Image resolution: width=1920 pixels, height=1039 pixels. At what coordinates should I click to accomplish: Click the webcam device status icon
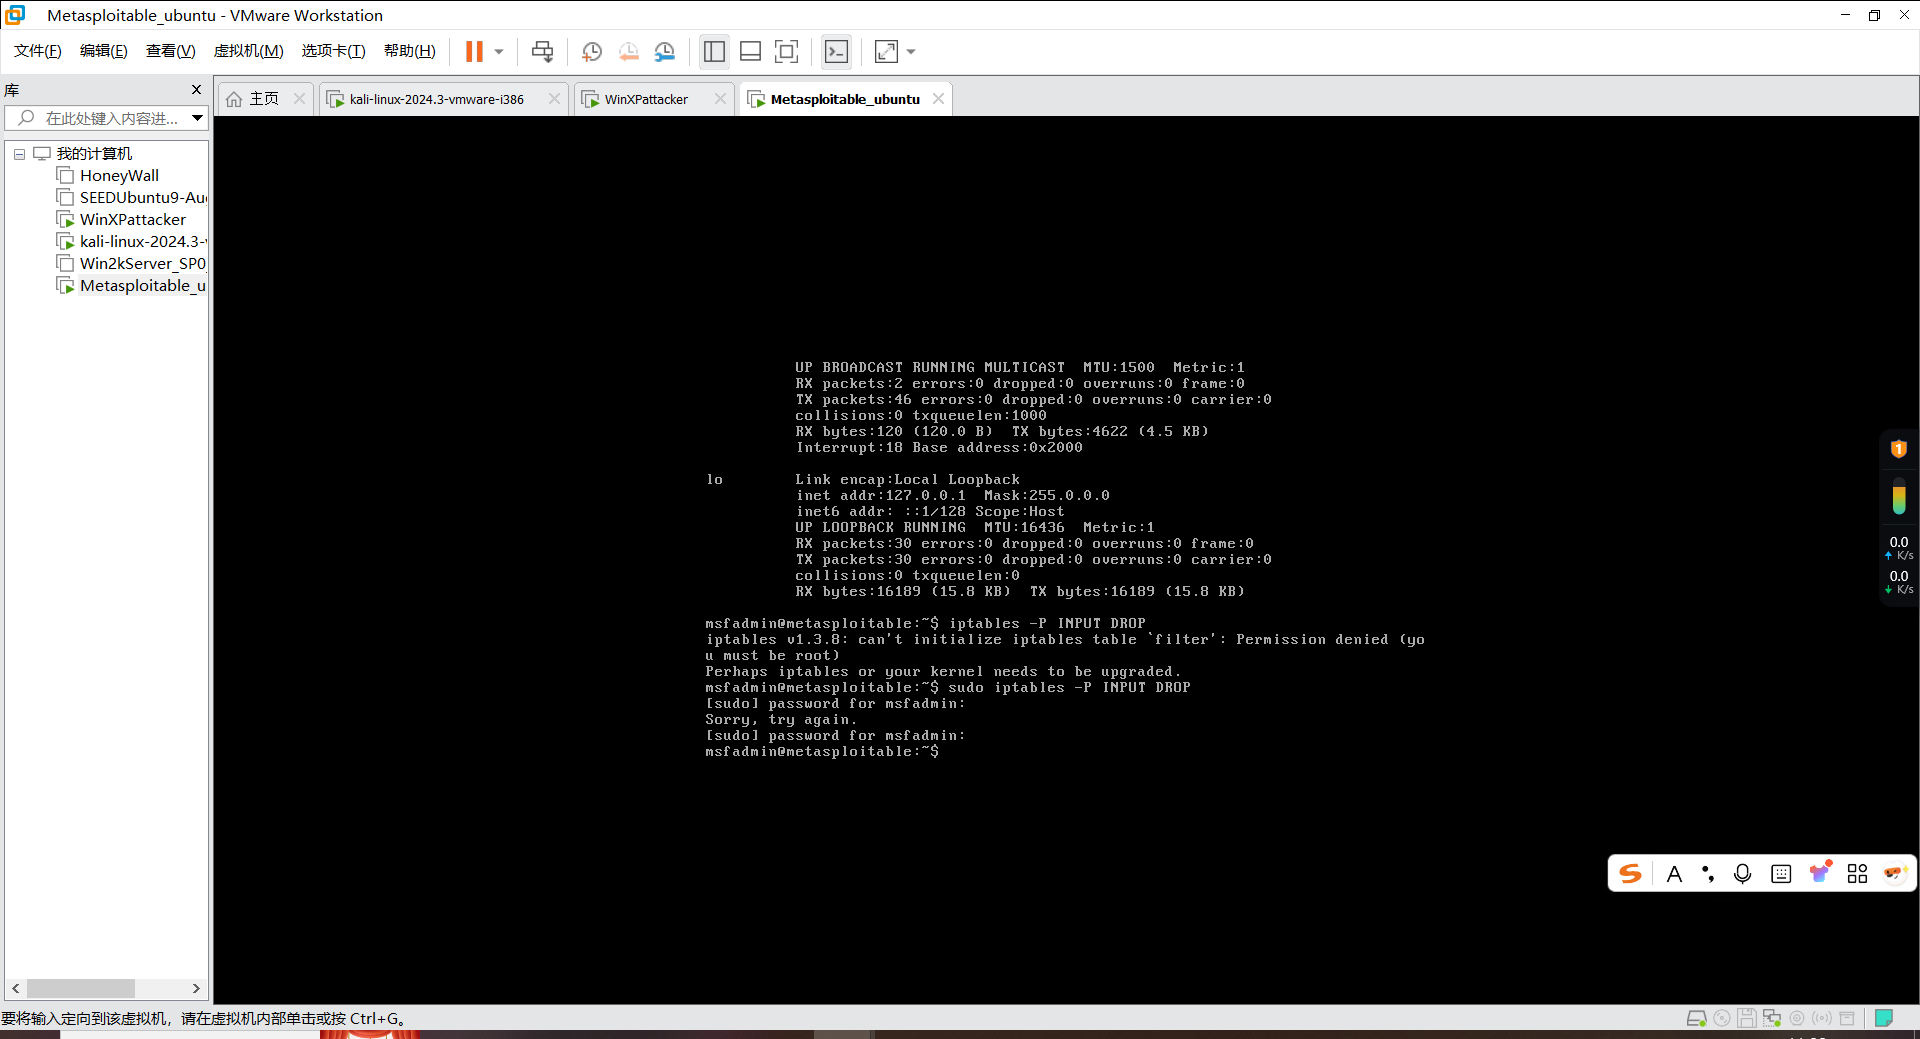1797,1018
